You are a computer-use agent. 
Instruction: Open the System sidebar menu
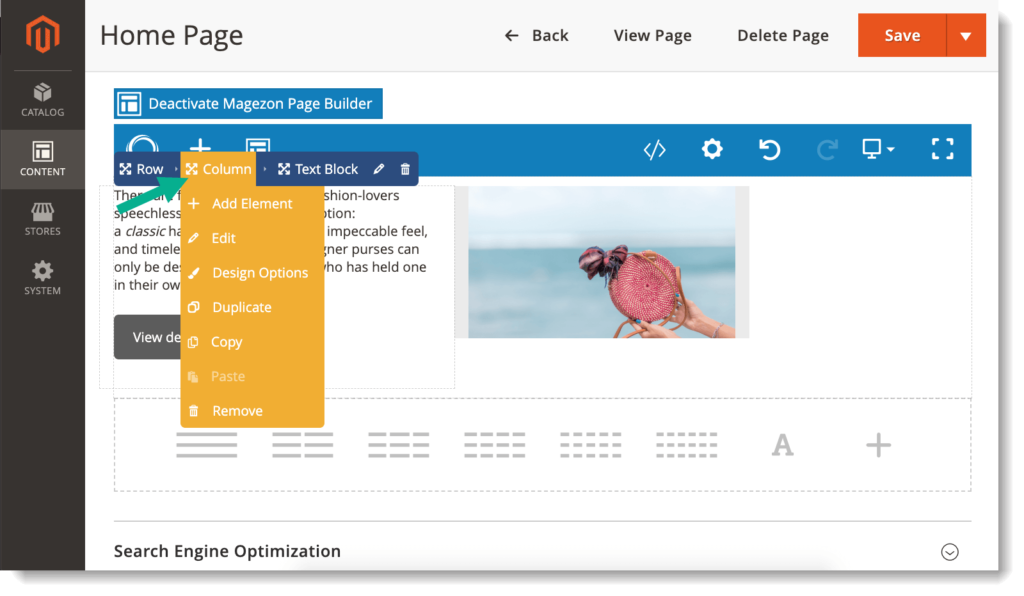tap(42, 278)
